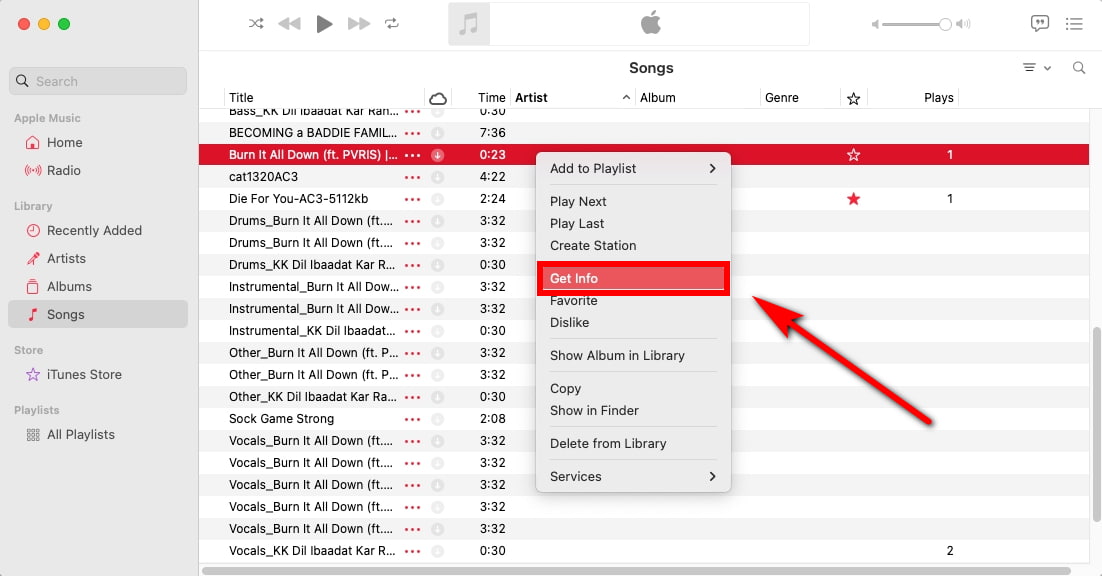Open the lyrics panel
The height and width of the screenshot is (576, 1102).
click(1040, 24)
